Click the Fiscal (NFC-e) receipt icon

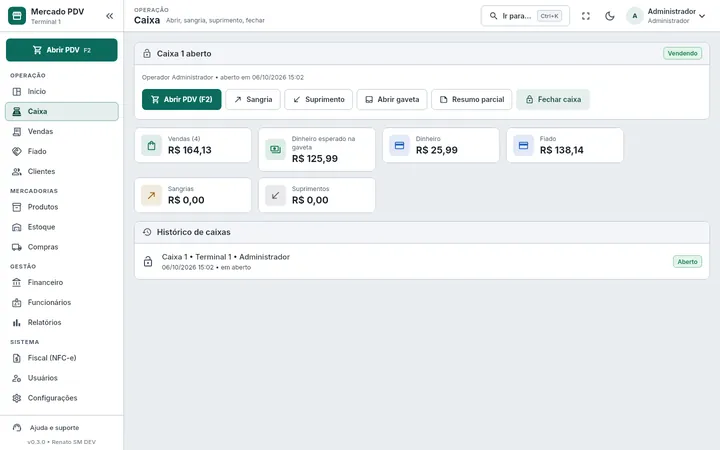[x=17, y=358]
